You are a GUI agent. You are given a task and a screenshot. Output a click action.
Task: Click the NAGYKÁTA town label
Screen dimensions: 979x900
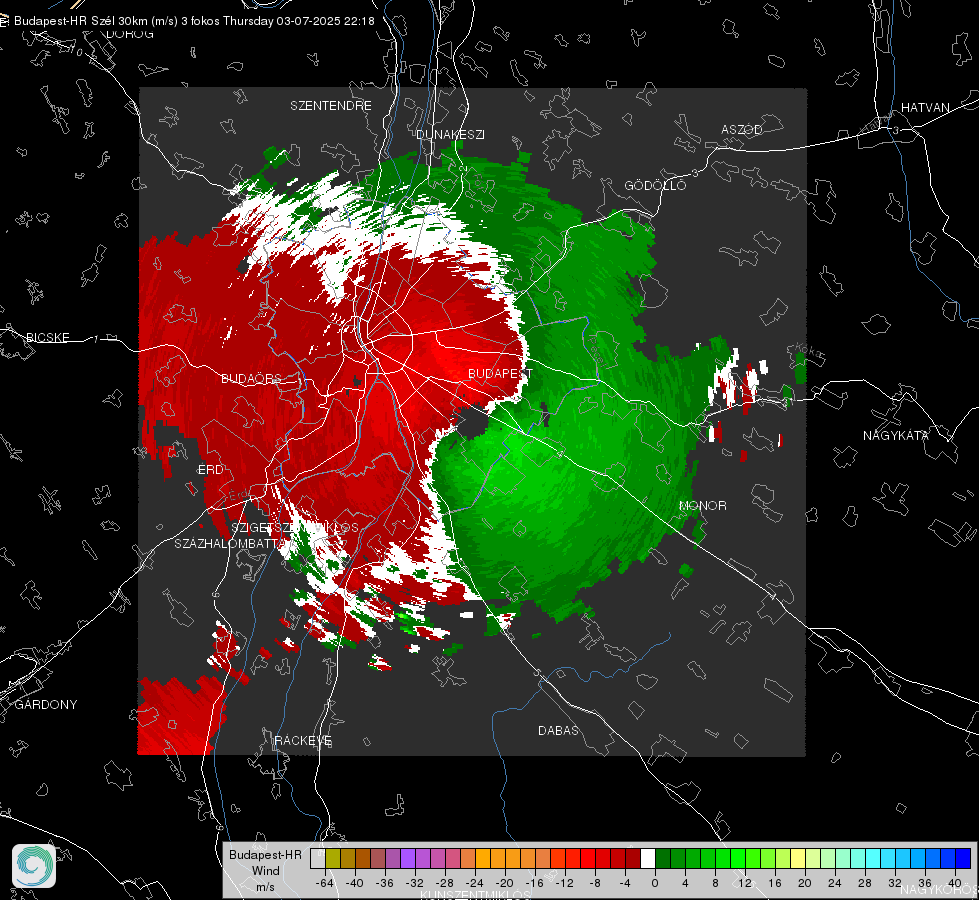(x=896, y=435)
